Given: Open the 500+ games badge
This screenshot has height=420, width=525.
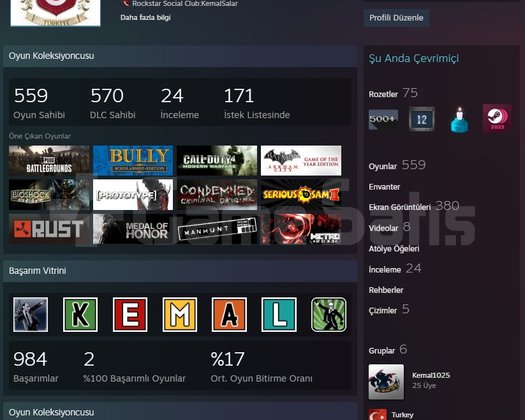Looking at the screenshot, I should [x=383, y=119].
